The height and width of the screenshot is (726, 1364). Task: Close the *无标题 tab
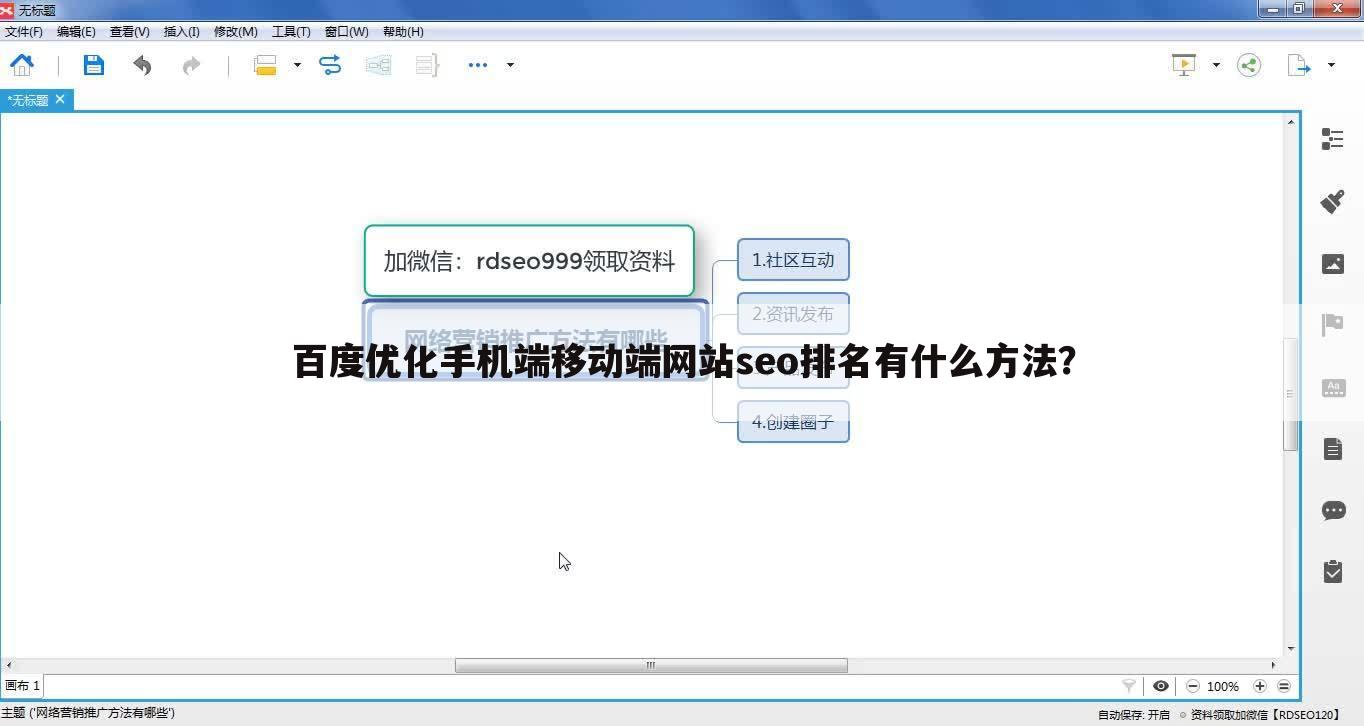click(x=60, y=99)
